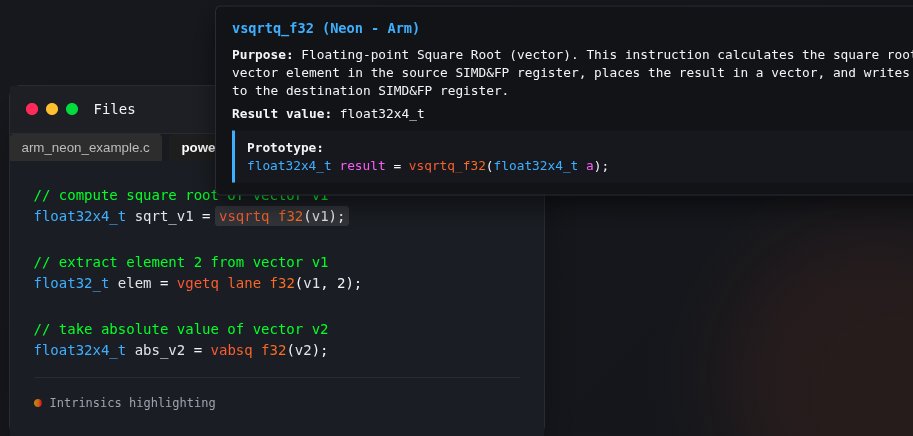Screen dimensions: 913x436
Task: Click the vsqrtq_f32 intrinsic in code
Action: pos(261,217)
